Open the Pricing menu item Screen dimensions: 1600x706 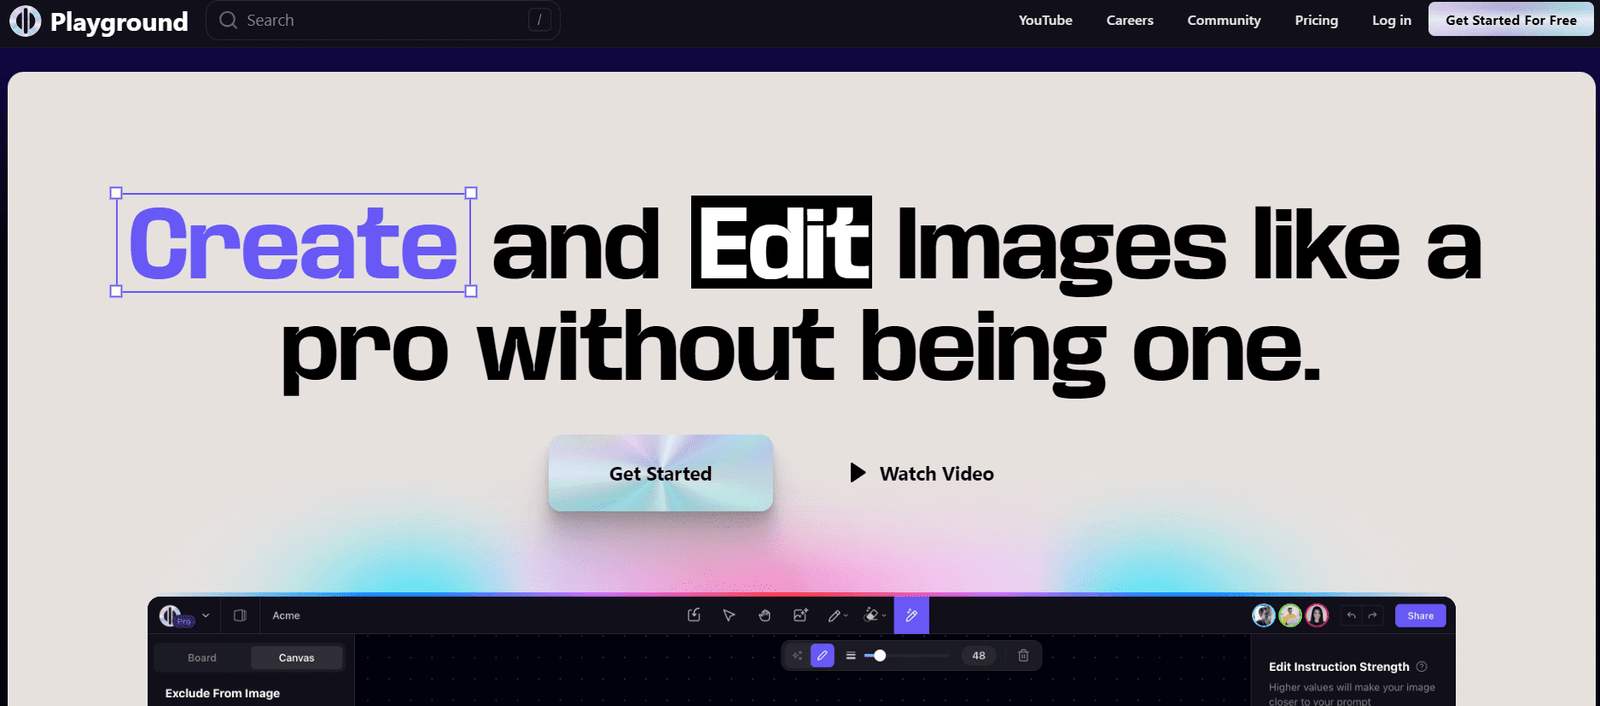(1316, 20)
